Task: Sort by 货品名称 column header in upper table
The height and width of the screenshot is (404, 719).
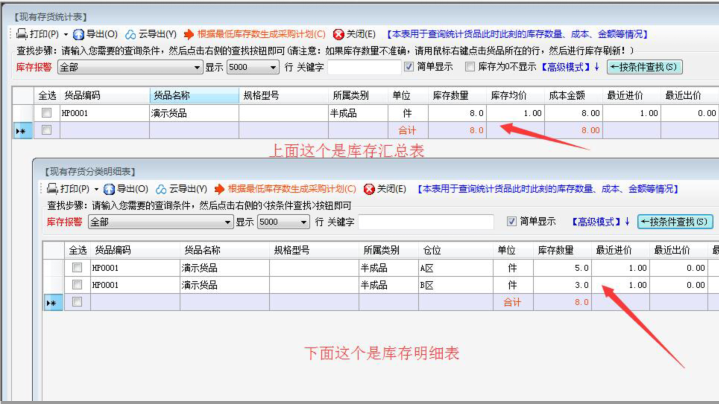Action: (x=170, y=96)
